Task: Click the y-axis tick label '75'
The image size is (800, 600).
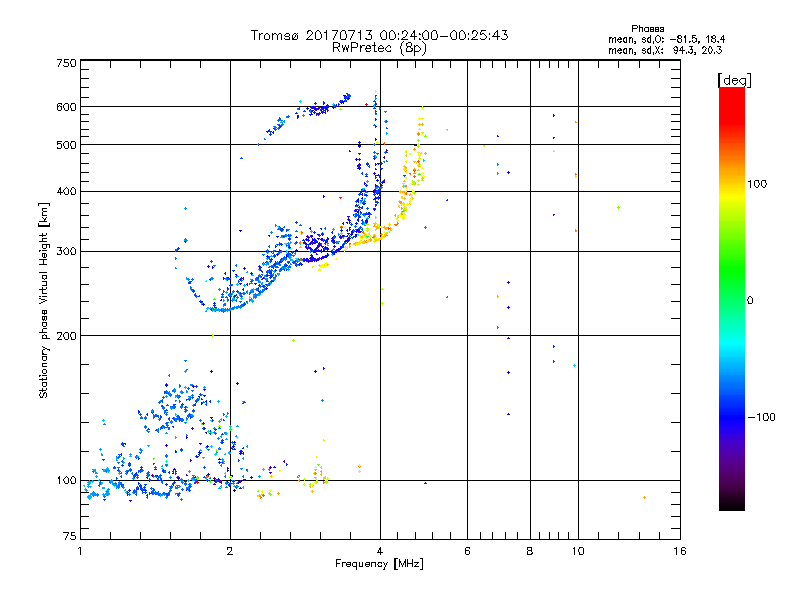Action: pyautogui.click(x=70, y=536)
